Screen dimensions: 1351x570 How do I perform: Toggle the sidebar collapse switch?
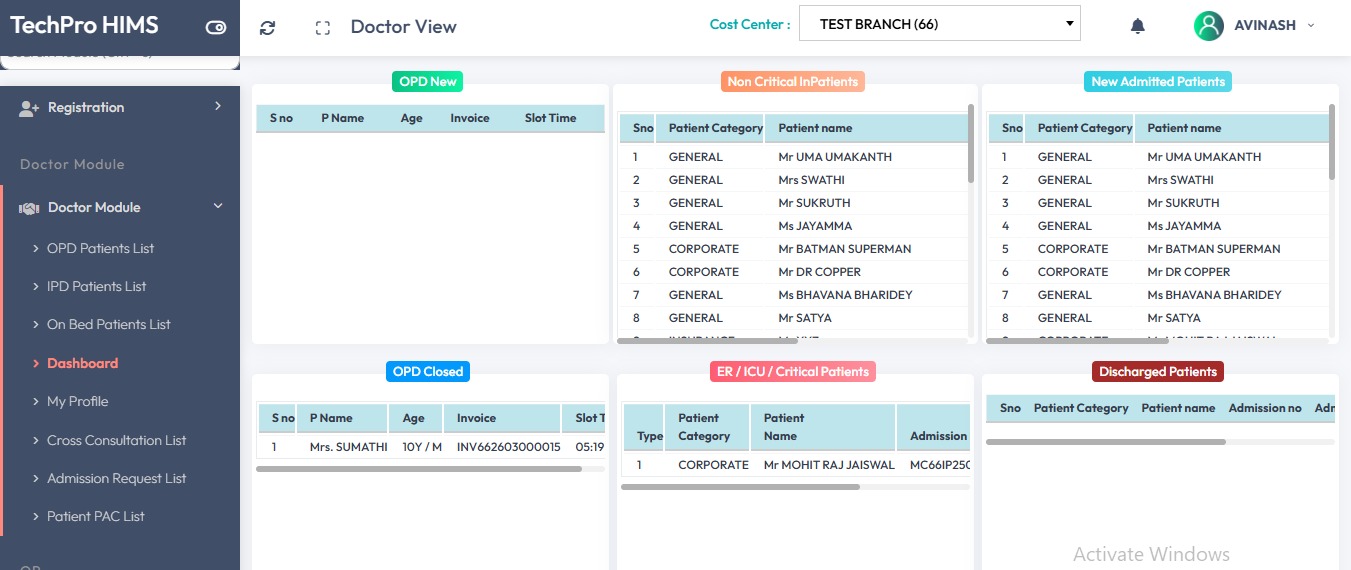tap(216, 28)
